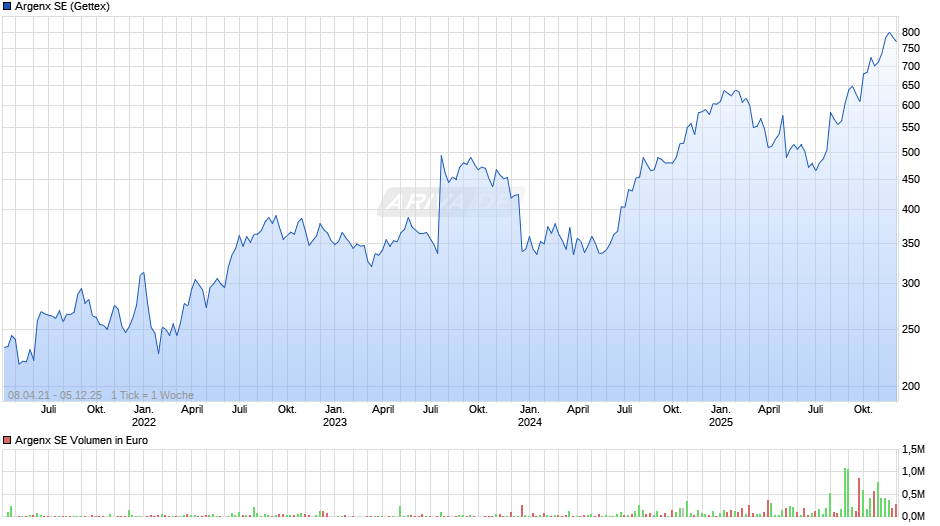The width and height of the screenshot is (940, 526).
Task: Click the date range 08.04.21 - 05.12.25
Action: [55, 395]
